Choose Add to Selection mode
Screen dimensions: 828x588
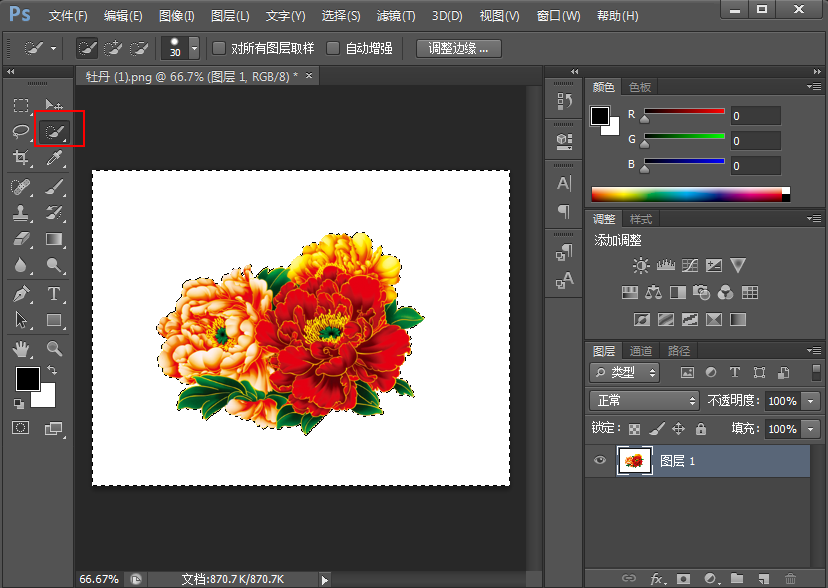pos(113,49)
